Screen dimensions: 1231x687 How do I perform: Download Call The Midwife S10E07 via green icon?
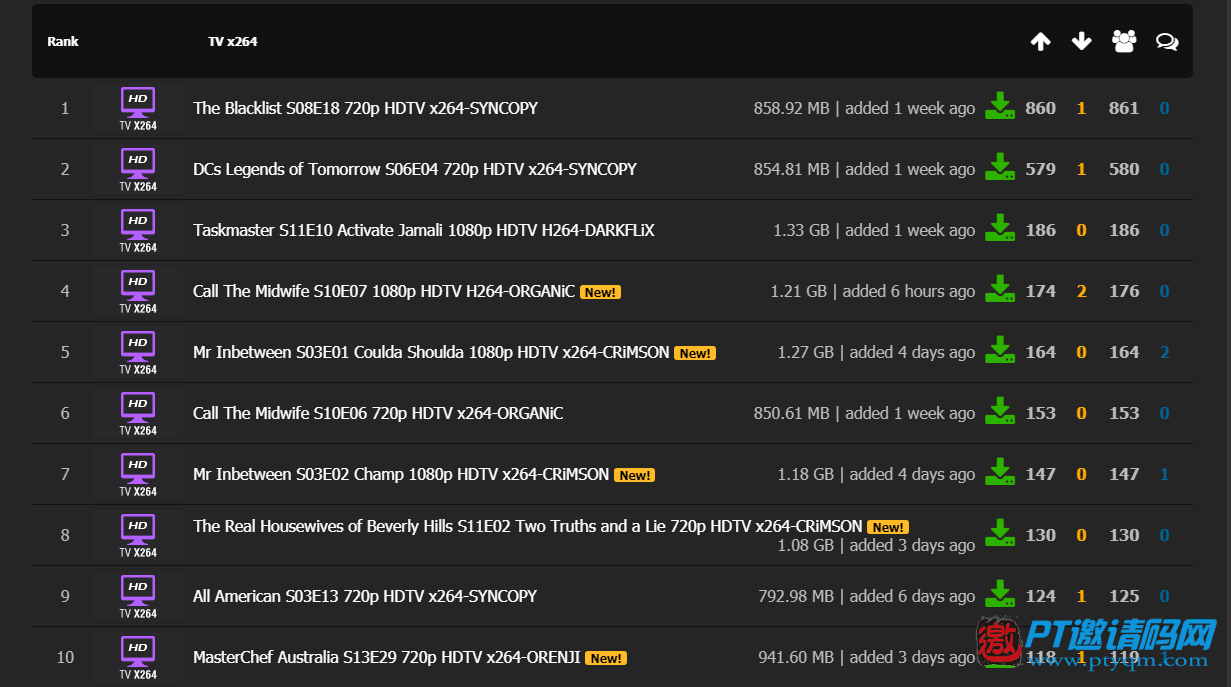coord(1000,290)
